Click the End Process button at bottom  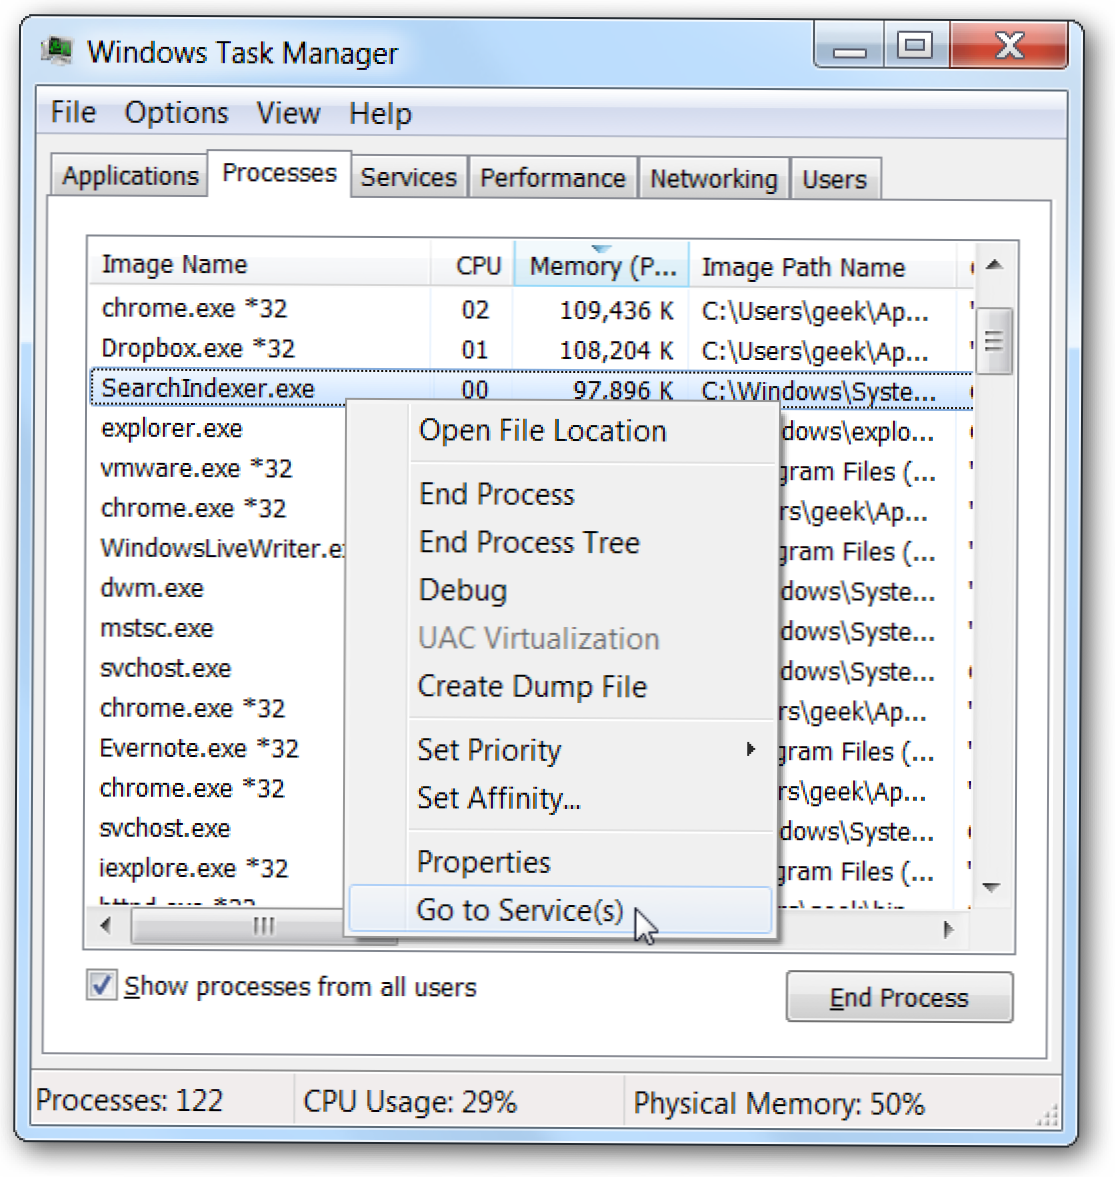coord(899,998)
